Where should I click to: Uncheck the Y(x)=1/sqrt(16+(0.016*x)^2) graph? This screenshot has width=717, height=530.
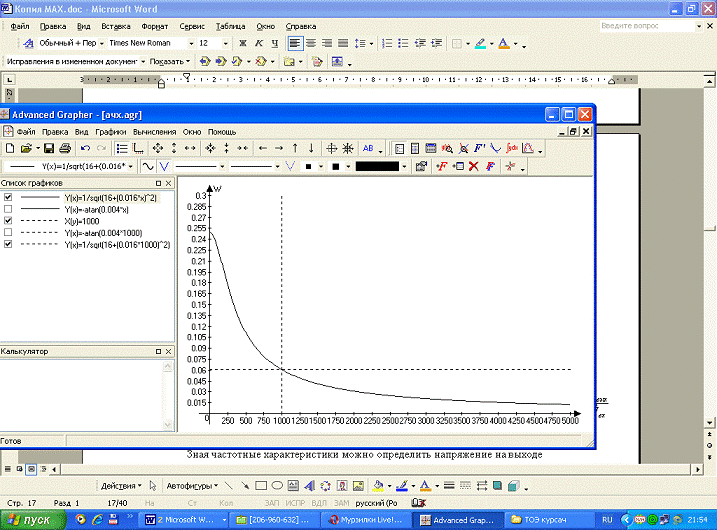[x=8, y=197]
